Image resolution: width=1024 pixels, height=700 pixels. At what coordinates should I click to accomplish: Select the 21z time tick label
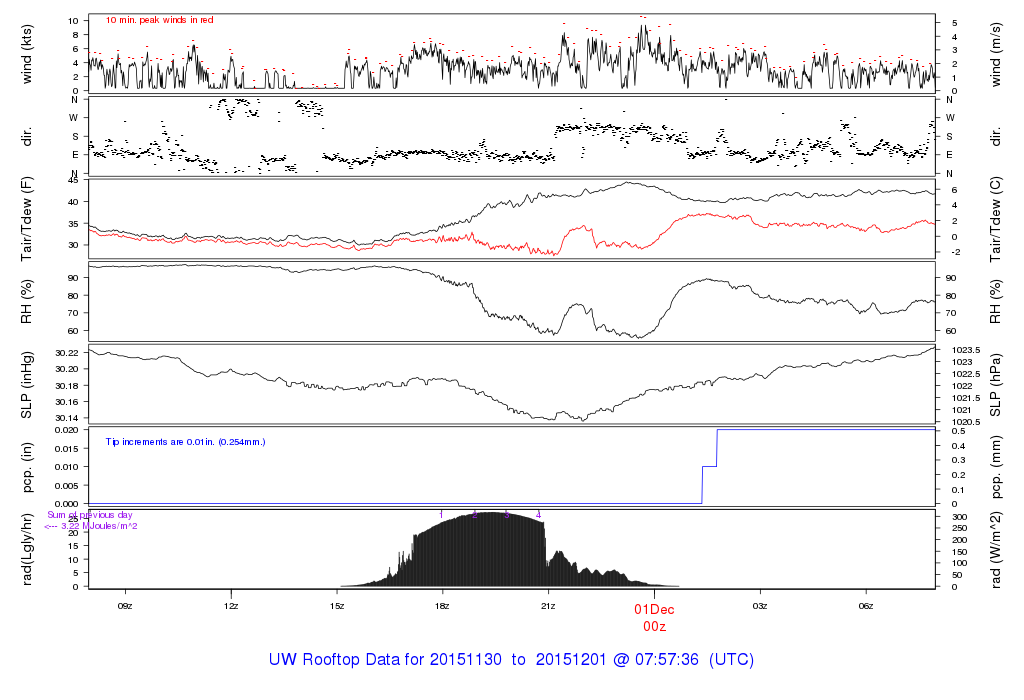548,605
